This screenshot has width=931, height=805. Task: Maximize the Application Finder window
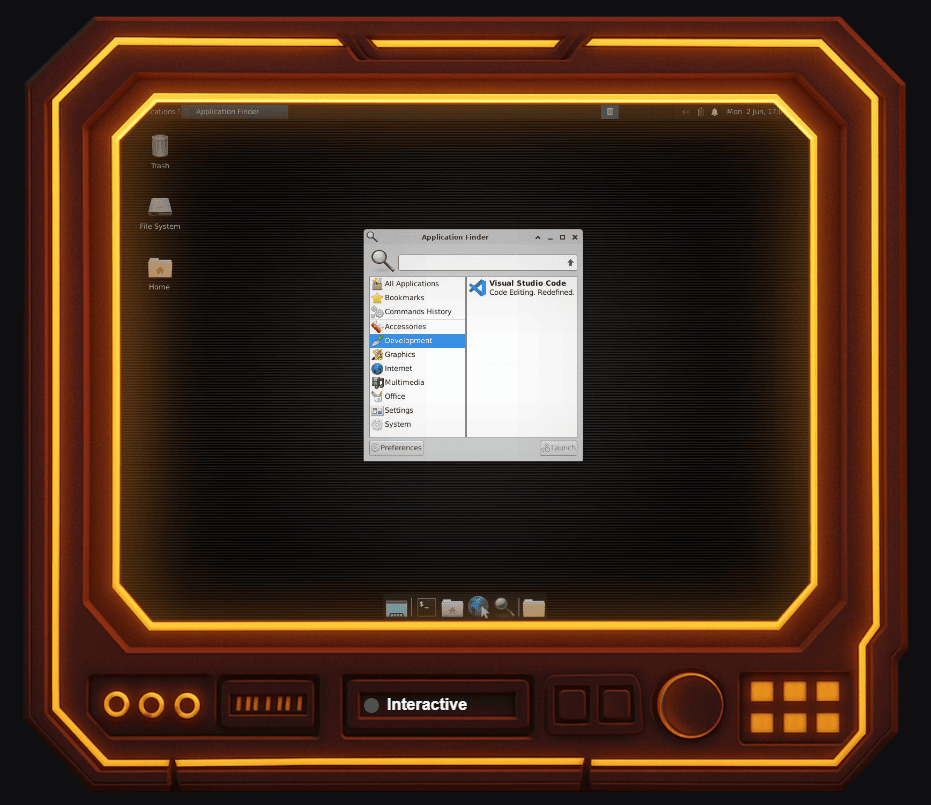[562, 237]
